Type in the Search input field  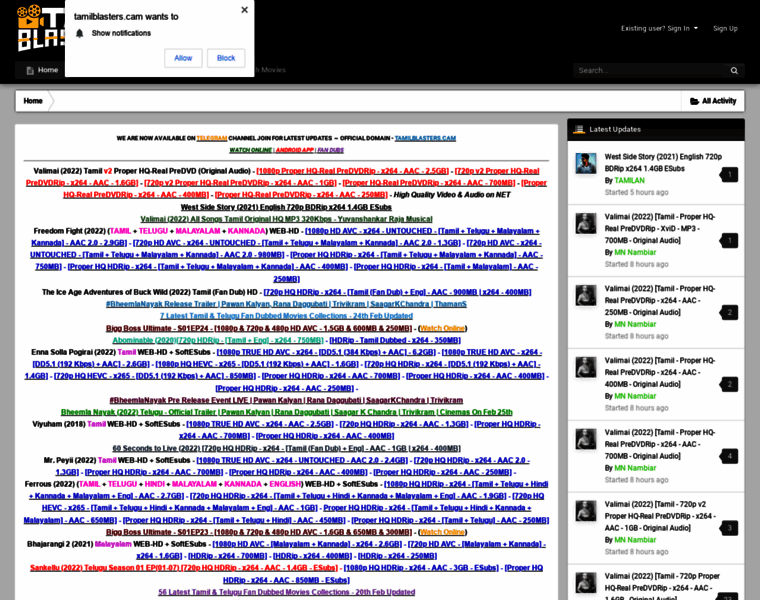coord(650,70)
